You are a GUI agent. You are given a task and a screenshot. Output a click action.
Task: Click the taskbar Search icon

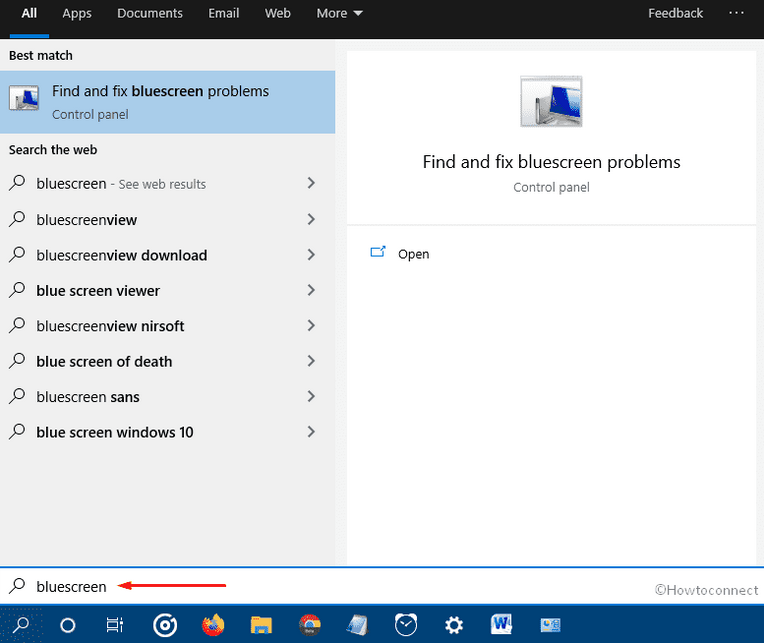20,624
